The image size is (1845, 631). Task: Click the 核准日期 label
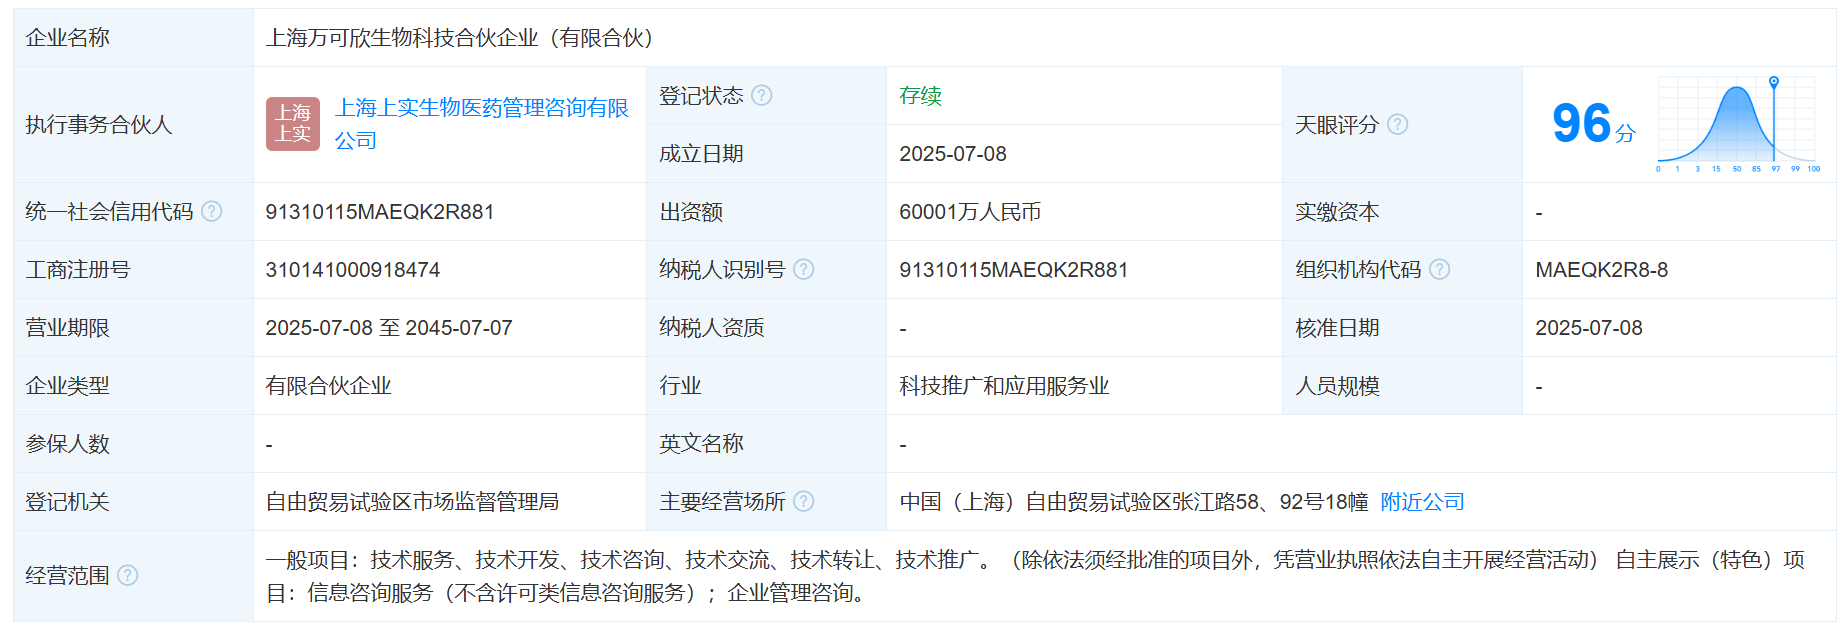click(x=1337, y=328)
